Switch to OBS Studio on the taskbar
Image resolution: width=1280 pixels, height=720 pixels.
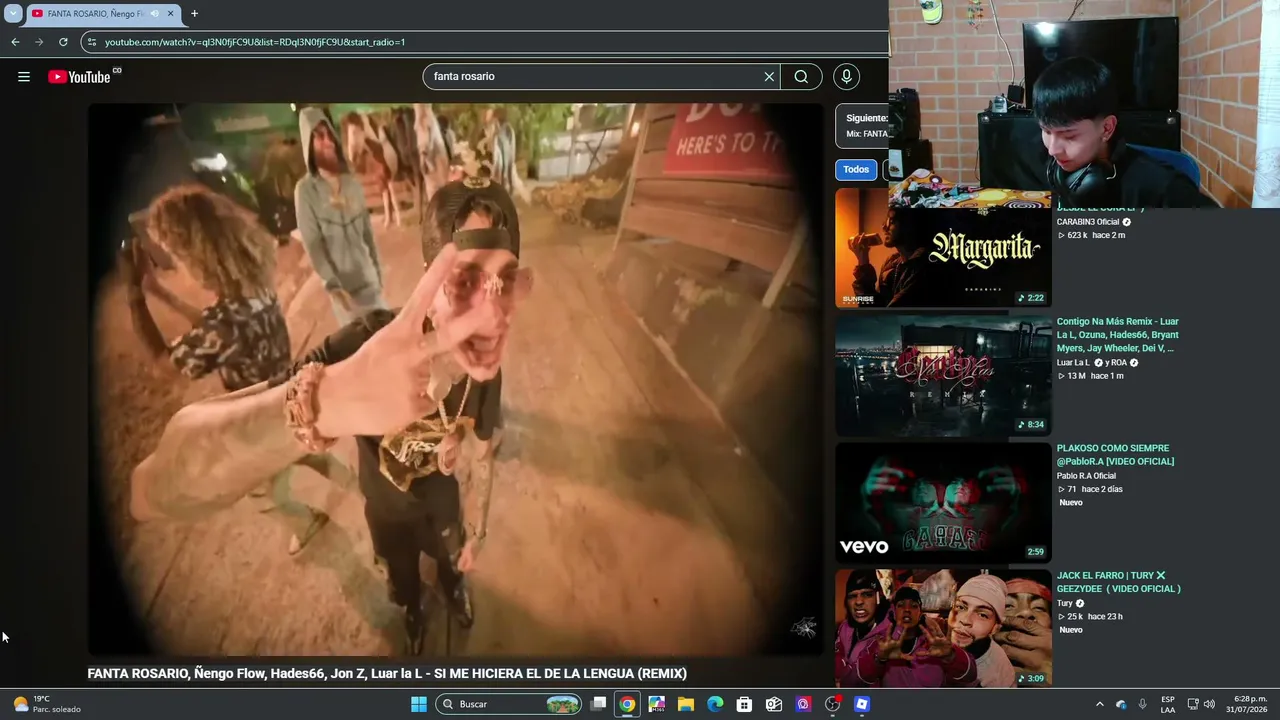(x=832, y=704)
